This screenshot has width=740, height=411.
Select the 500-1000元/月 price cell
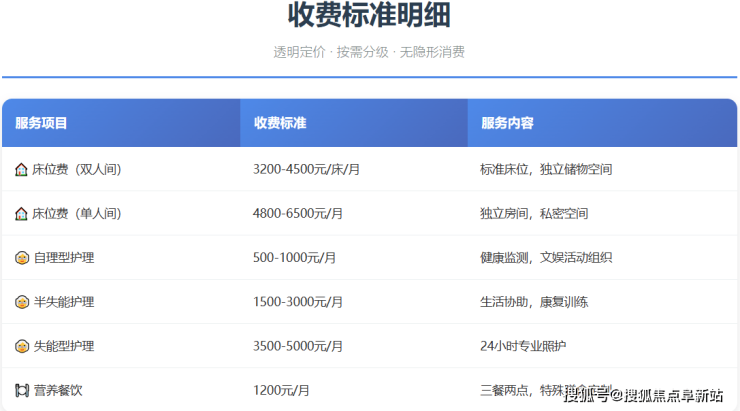click(294, 258)
